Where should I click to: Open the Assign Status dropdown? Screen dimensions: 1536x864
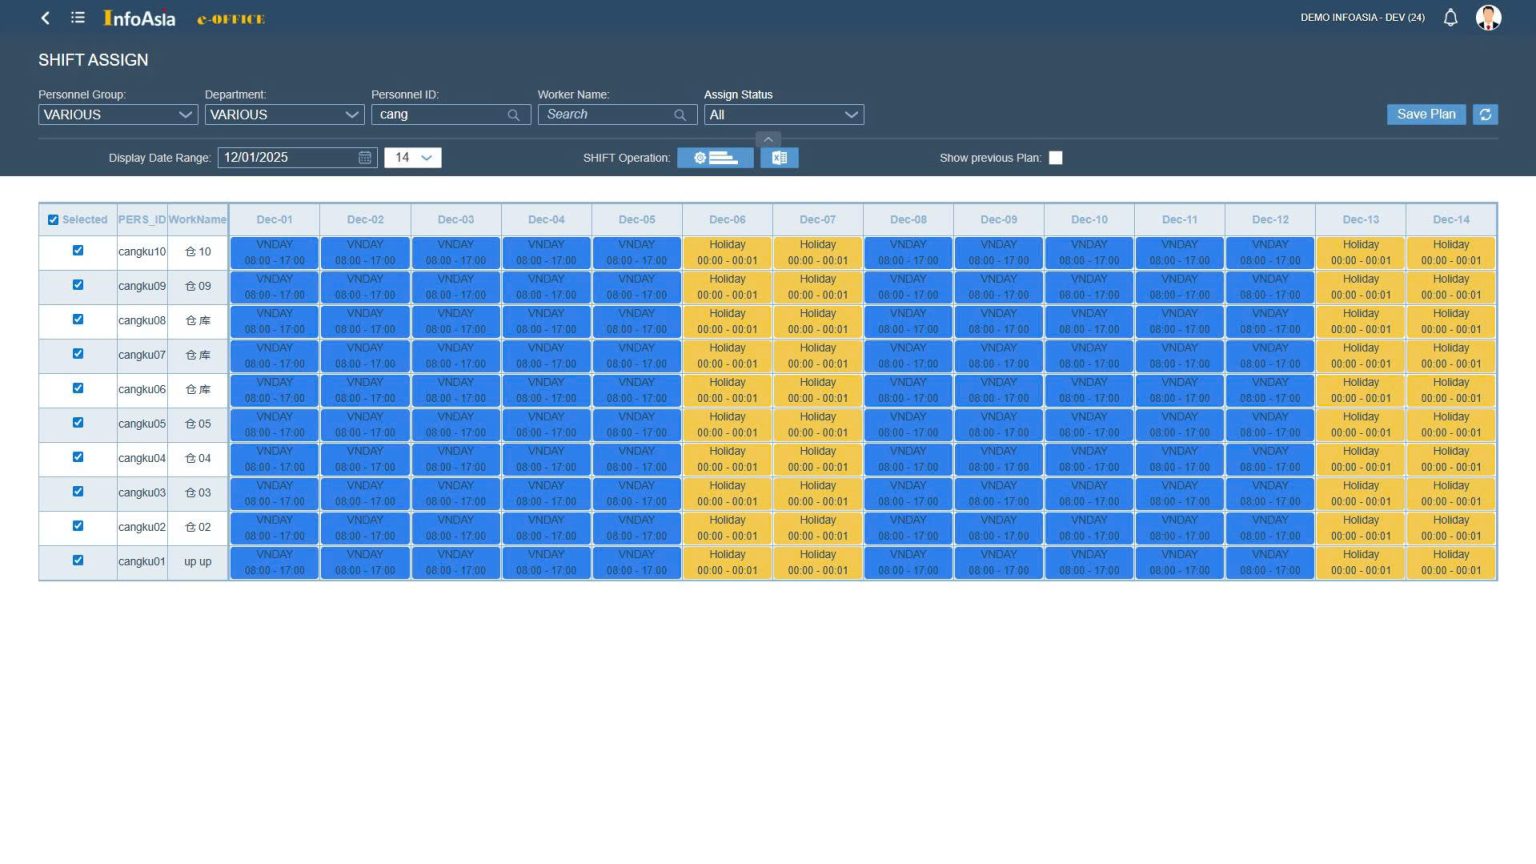(784, 115)
